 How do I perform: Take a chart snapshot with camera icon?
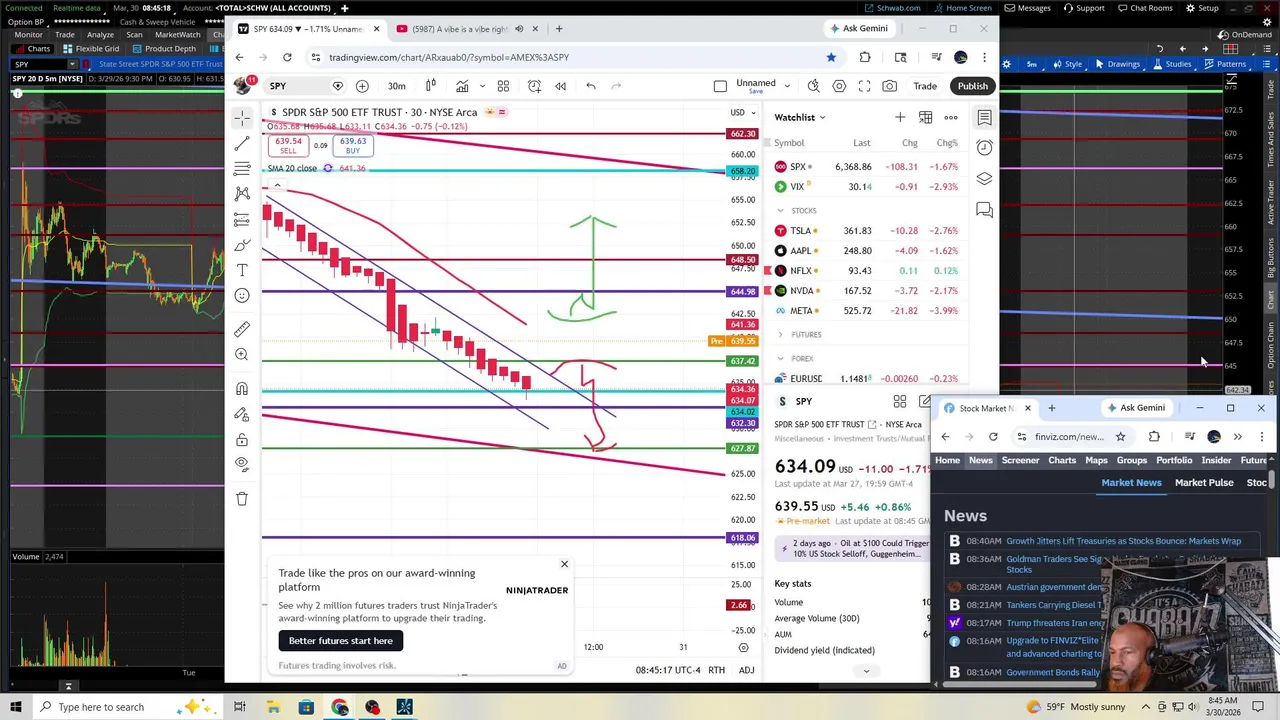tap(889, 86)
